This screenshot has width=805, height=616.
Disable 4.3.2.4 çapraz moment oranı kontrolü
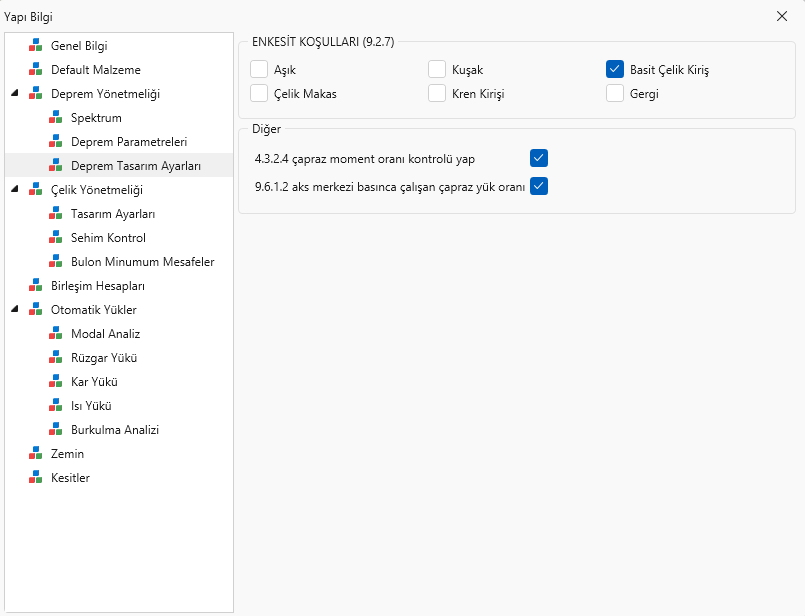[539, 158]
